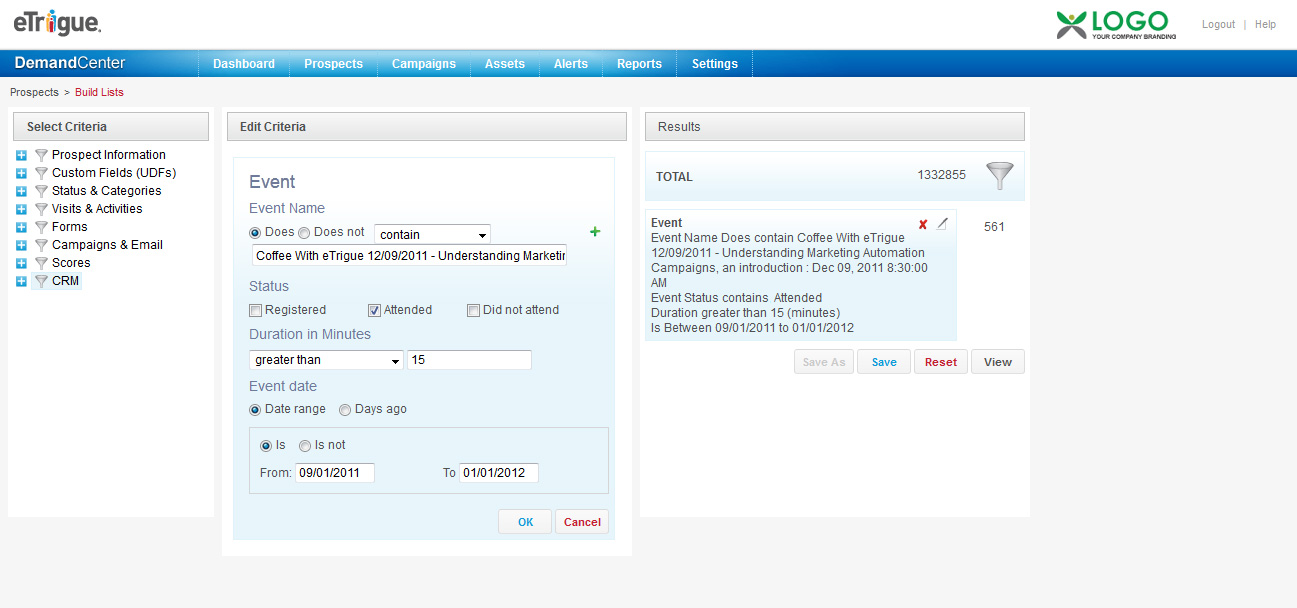
Task: Click filter icon next to Custom Fields (UDFs)
Action: click(41, 173)
